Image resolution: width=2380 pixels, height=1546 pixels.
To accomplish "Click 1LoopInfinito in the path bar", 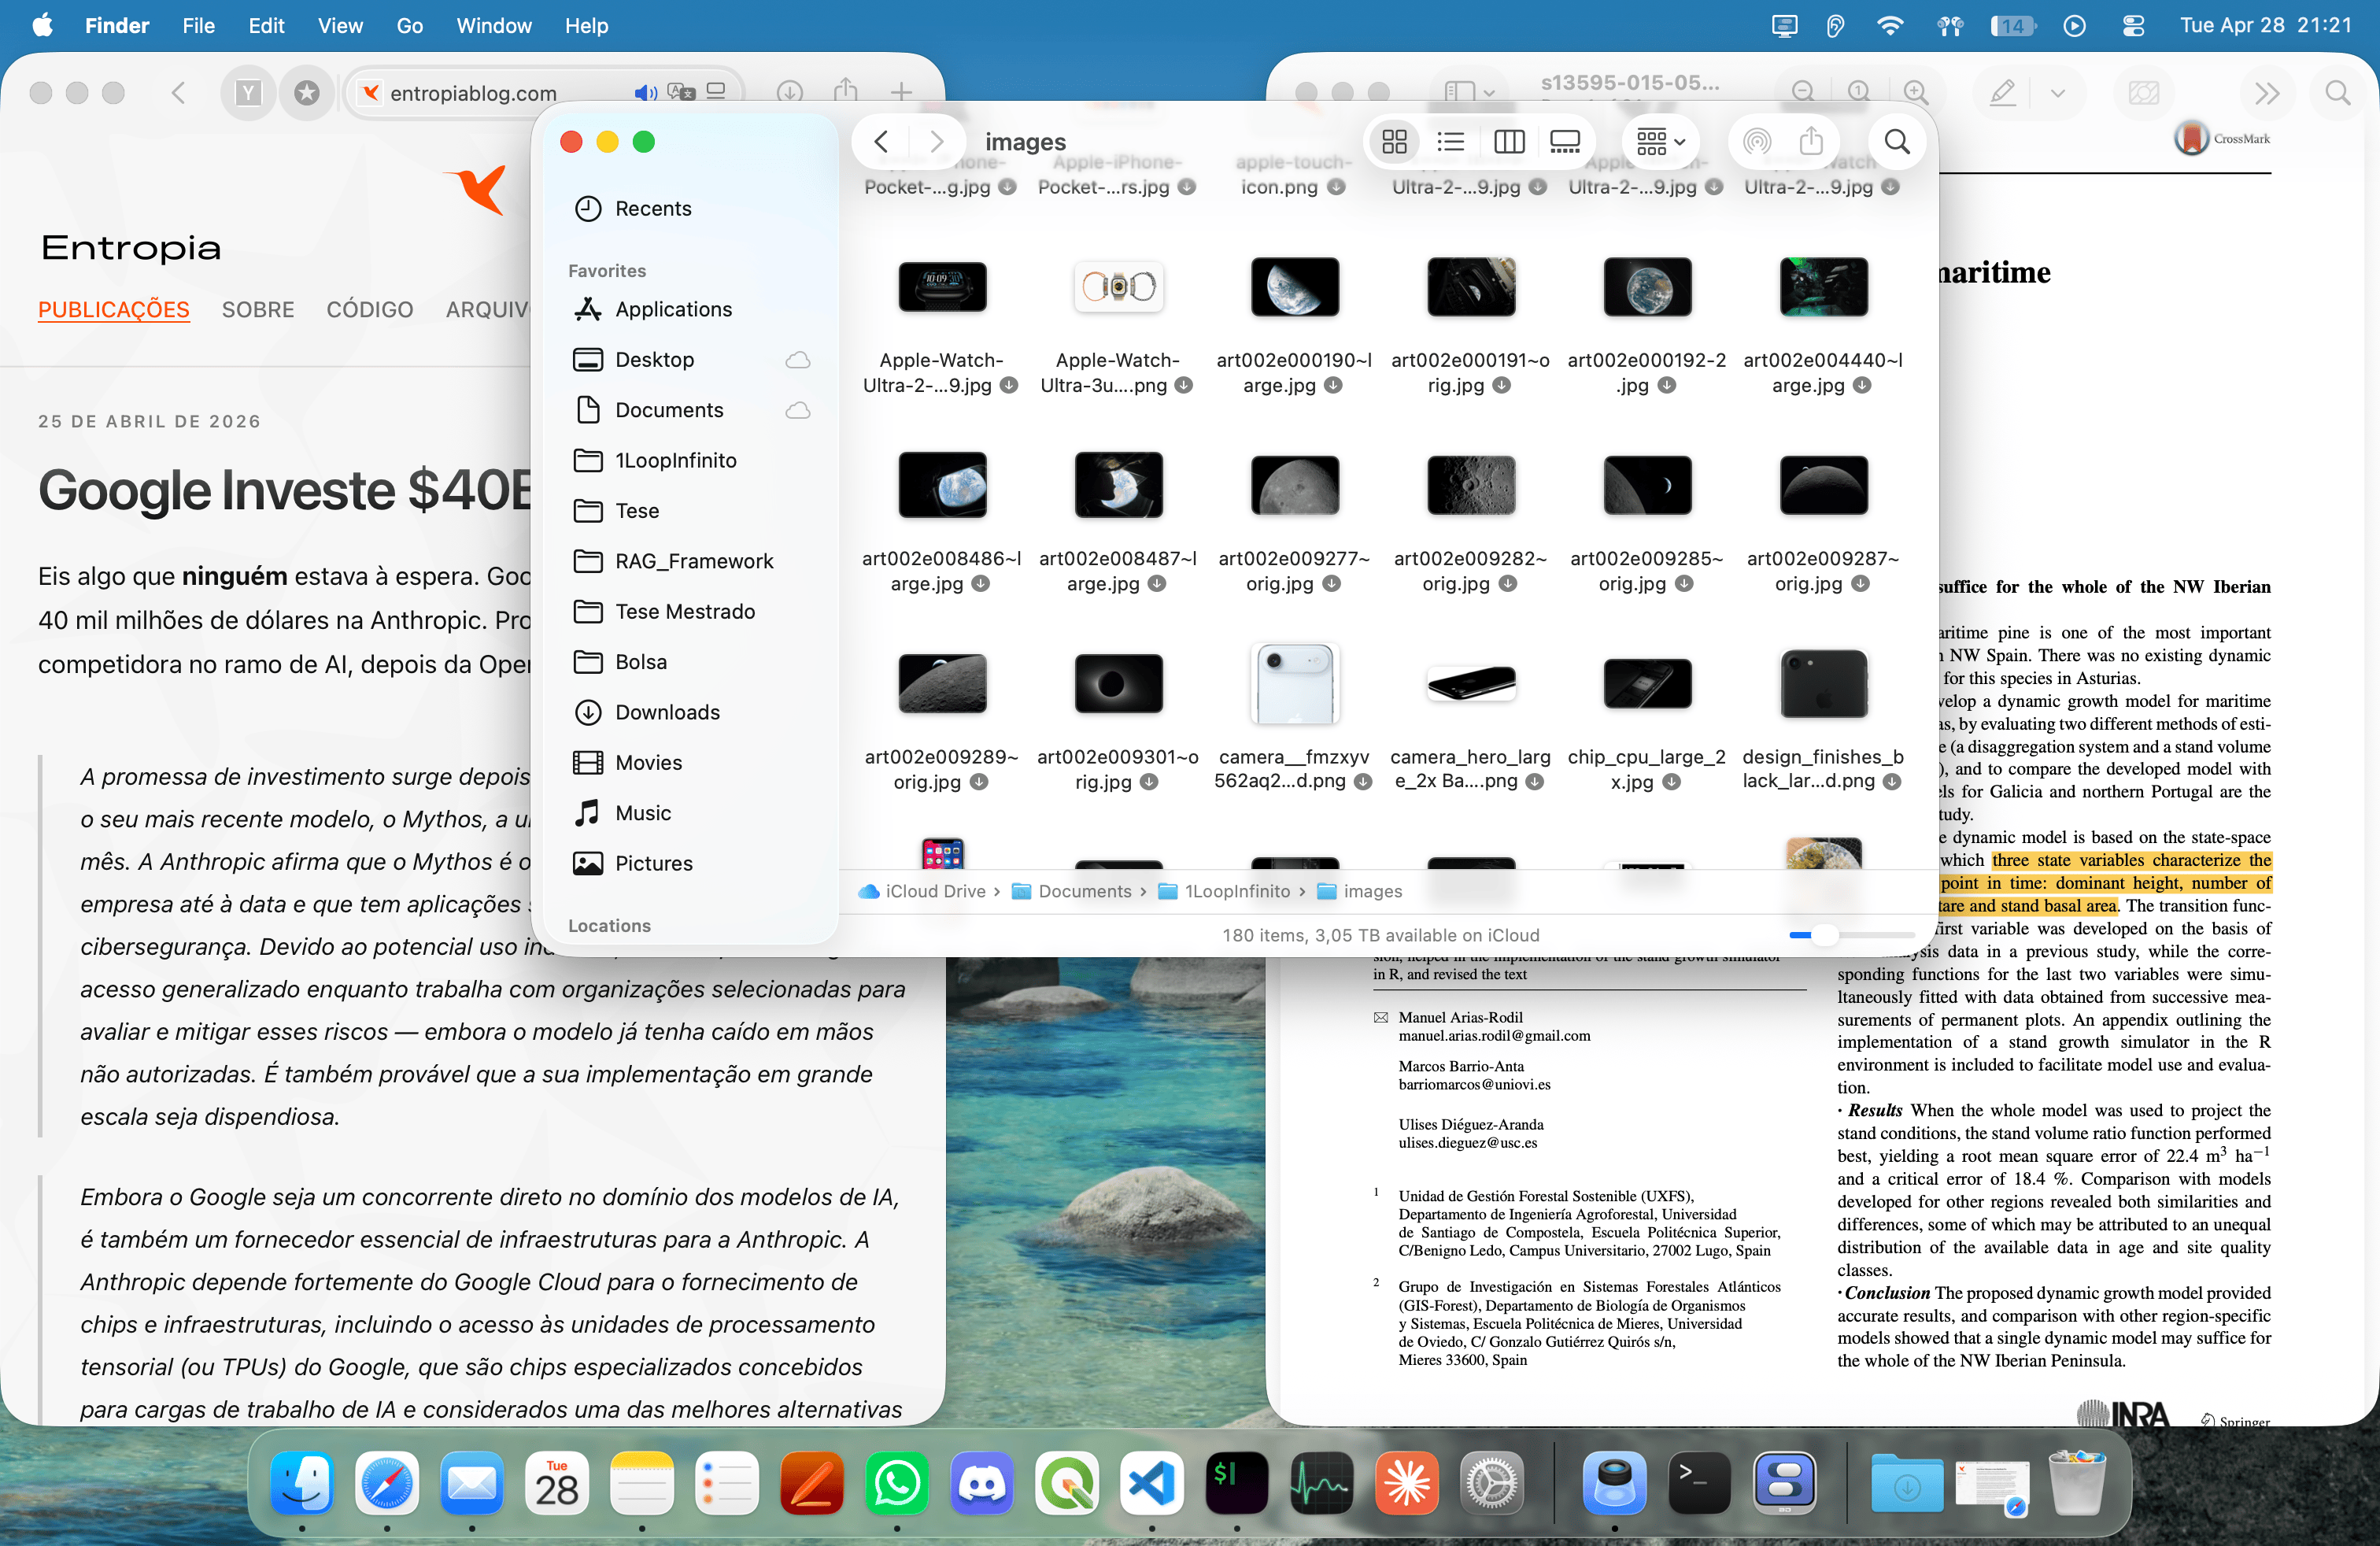I will click(x=1236, y=891).
